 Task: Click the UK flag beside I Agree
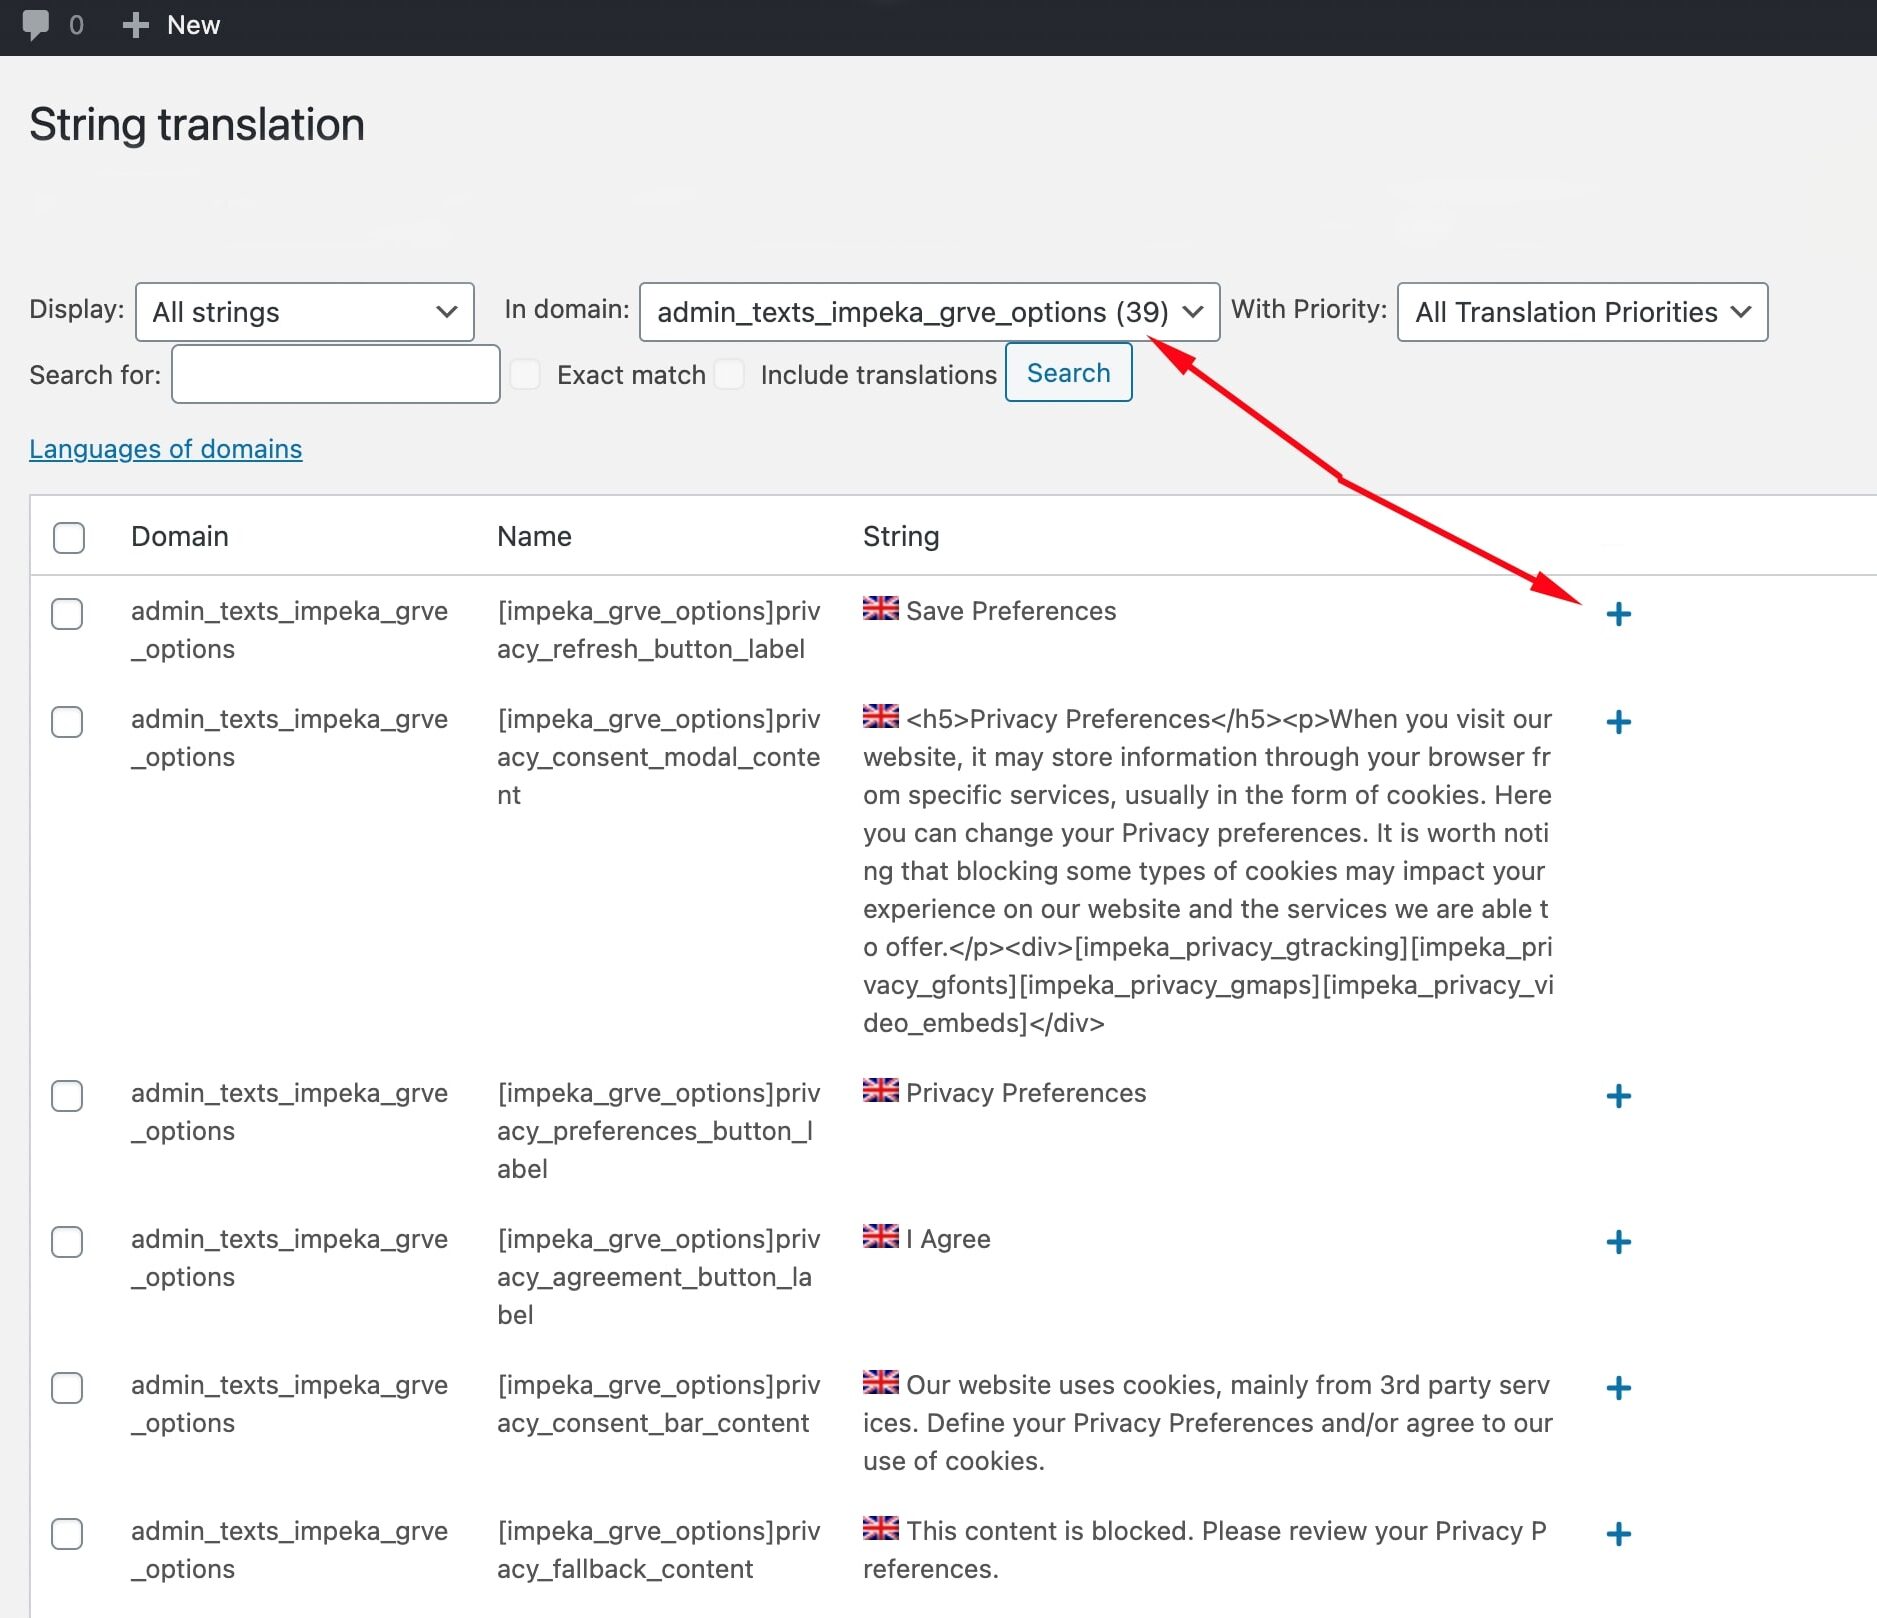click(x=880, y=1236)
